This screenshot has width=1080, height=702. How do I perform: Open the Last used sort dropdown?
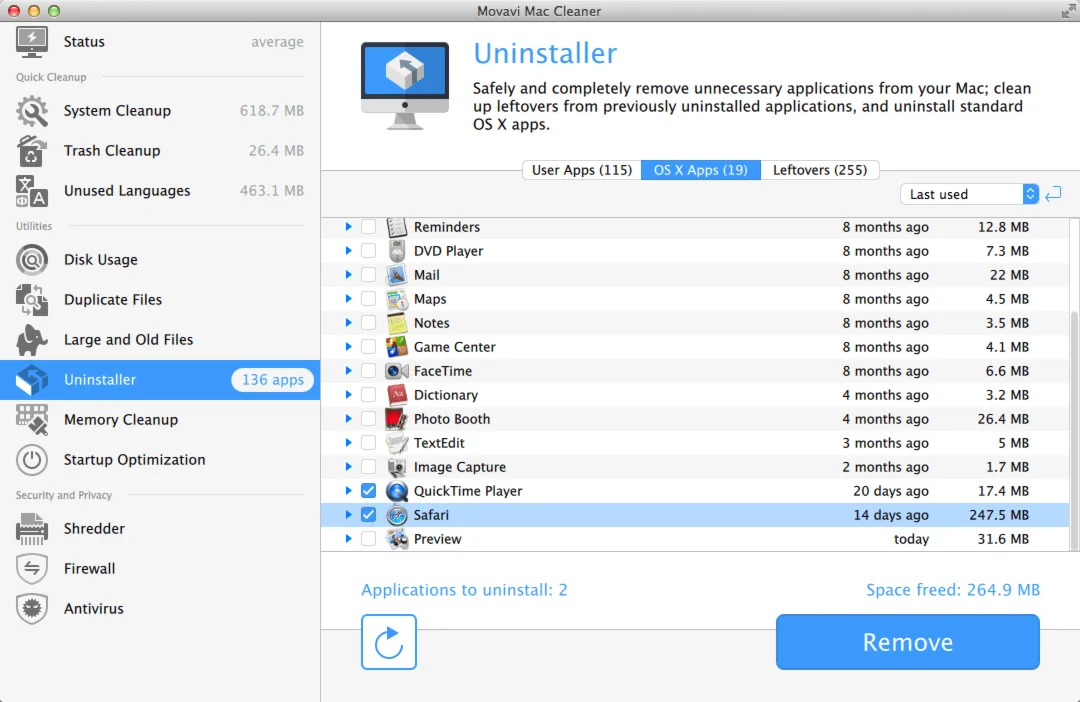coord(969,194)
